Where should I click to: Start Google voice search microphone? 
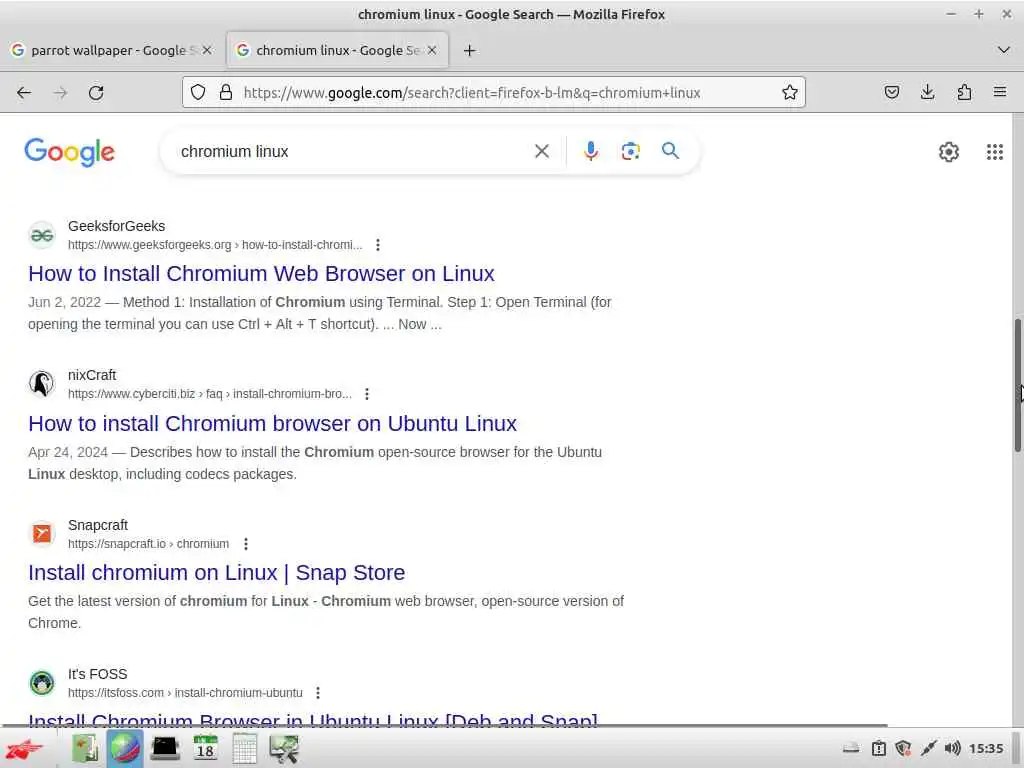point(590,152)
